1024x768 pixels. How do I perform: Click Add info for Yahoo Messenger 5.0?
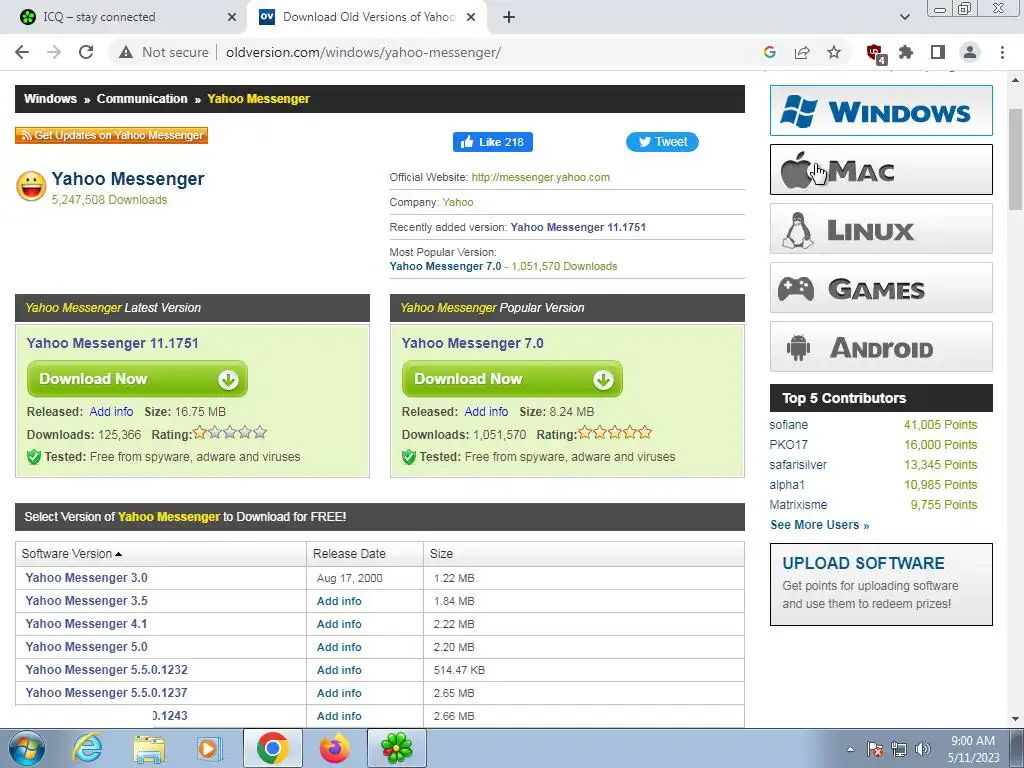[339, 647]
